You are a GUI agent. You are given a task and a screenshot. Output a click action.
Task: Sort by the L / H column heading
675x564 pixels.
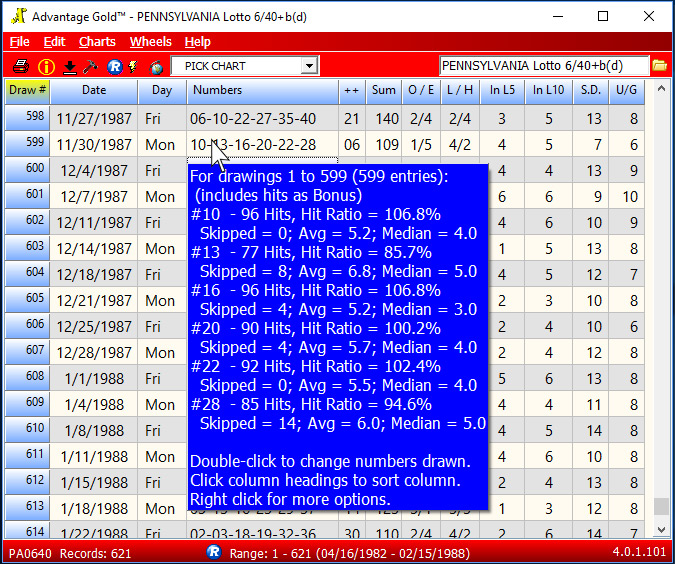(x=460, y=91)
